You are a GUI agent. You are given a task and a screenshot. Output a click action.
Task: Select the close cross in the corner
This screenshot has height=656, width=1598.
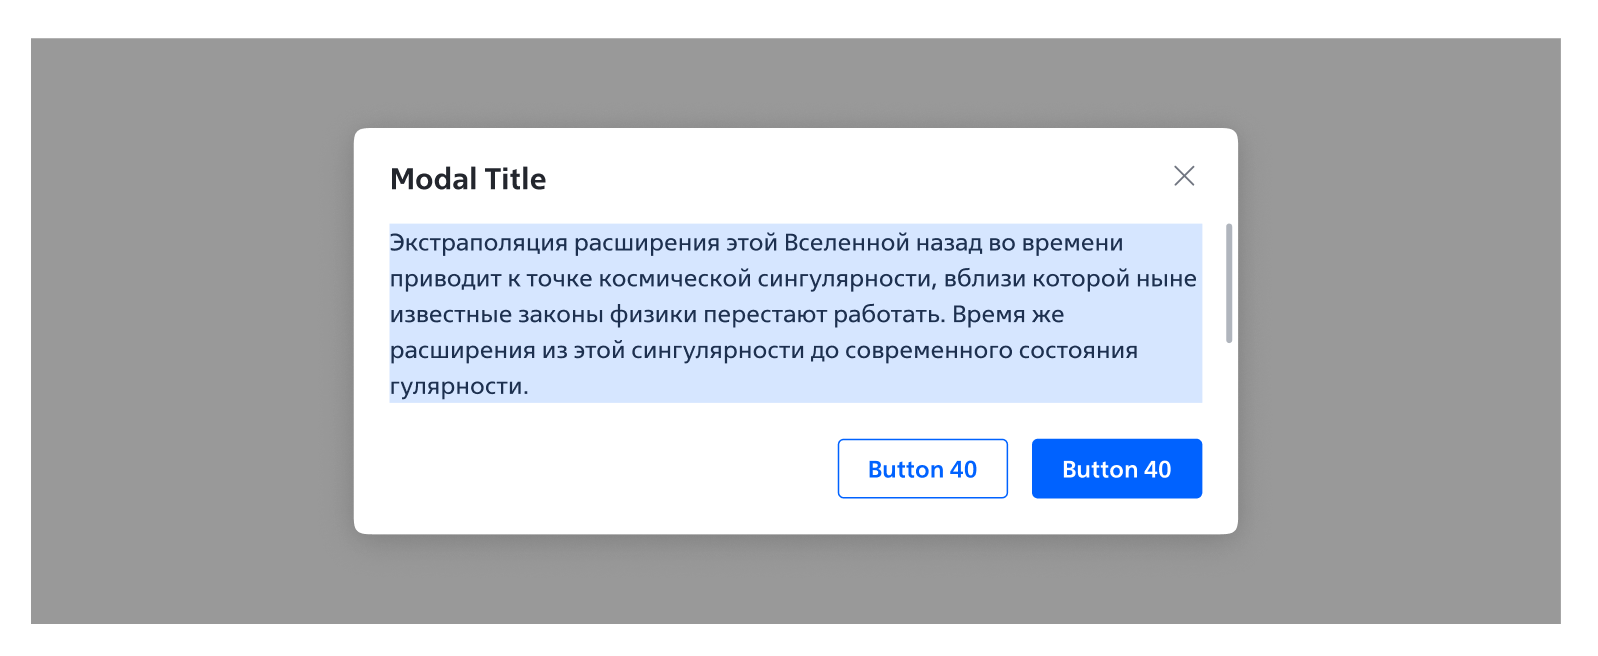(1184, 175)
